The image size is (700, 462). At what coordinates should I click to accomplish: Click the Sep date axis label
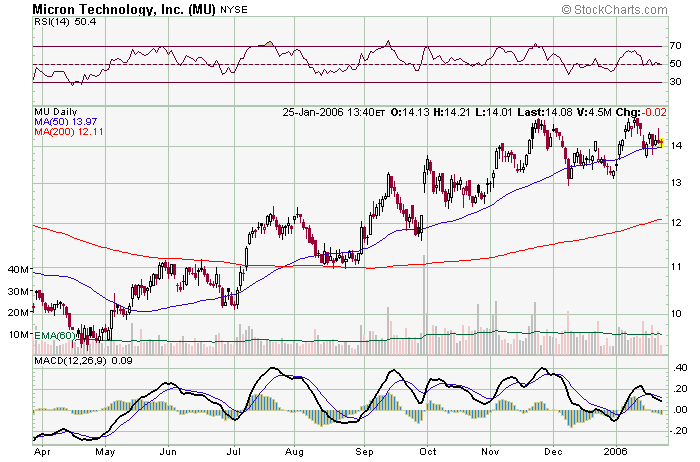click(x=364, y=452)
